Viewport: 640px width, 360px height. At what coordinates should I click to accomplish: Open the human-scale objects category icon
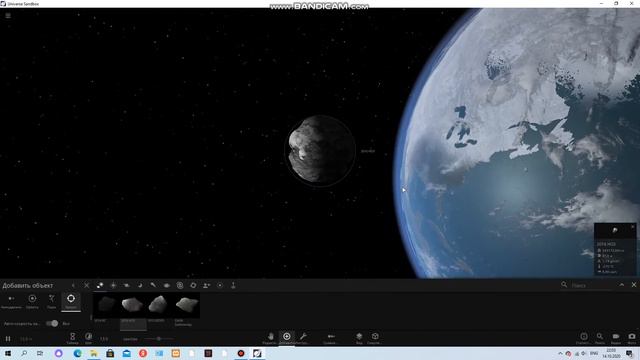click(207, 285)
